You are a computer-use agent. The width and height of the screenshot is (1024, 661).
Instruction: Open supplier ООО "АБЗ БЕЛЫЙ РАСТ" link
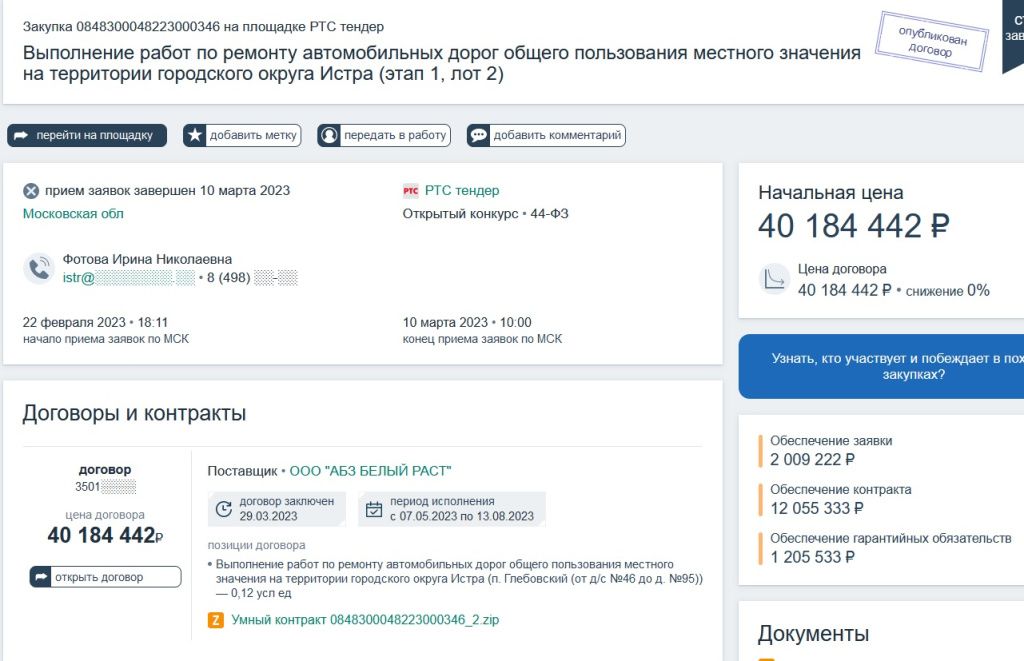(x=371, y=471)
